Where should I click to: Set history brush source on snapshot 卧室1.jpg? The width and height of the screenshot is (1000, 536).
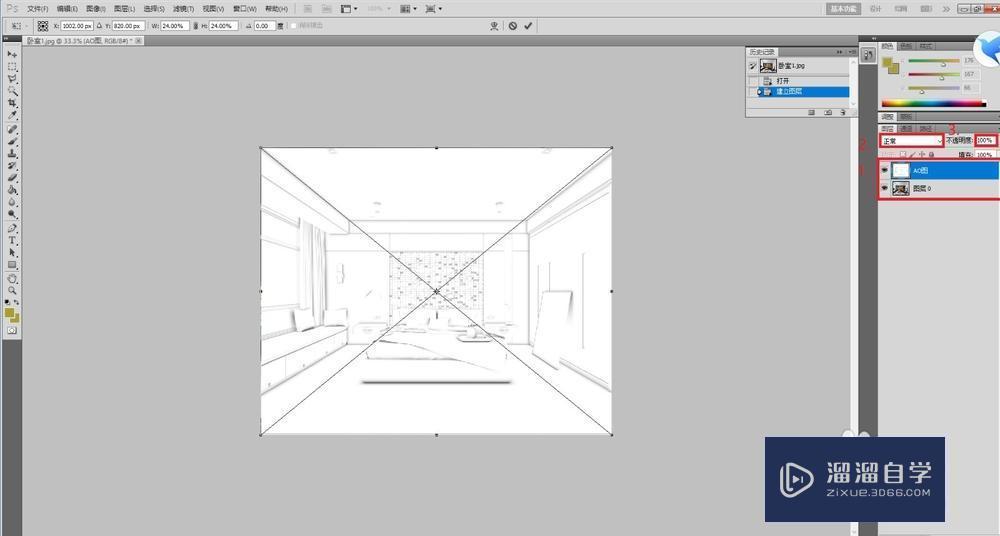[x=753, y=66]
